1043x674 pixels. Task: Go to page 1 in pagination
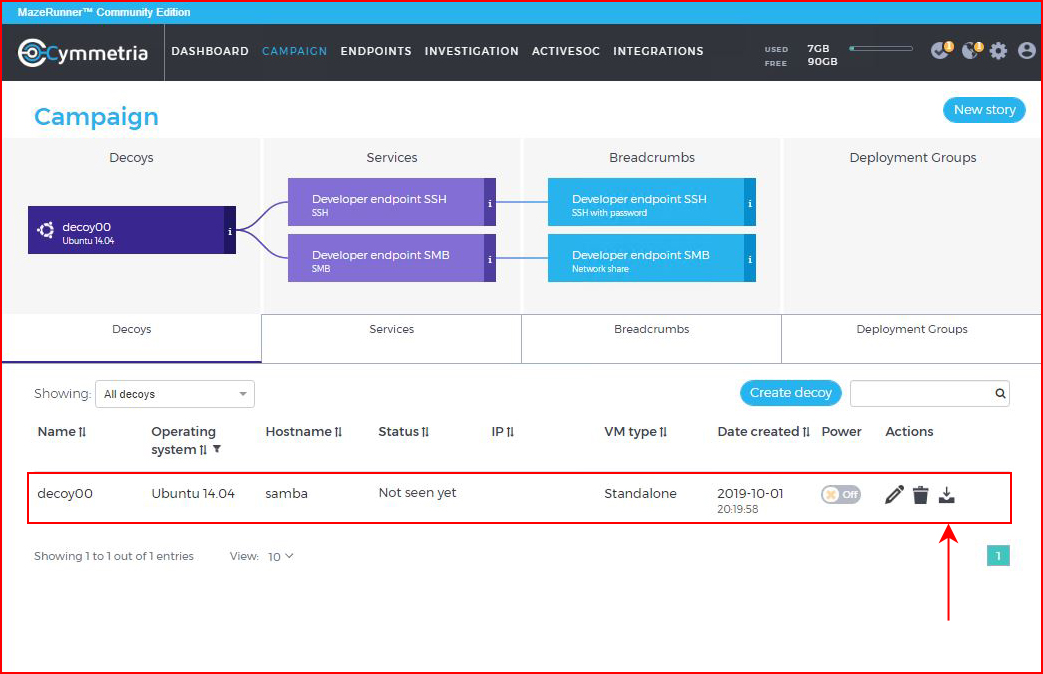coord(998,556)
